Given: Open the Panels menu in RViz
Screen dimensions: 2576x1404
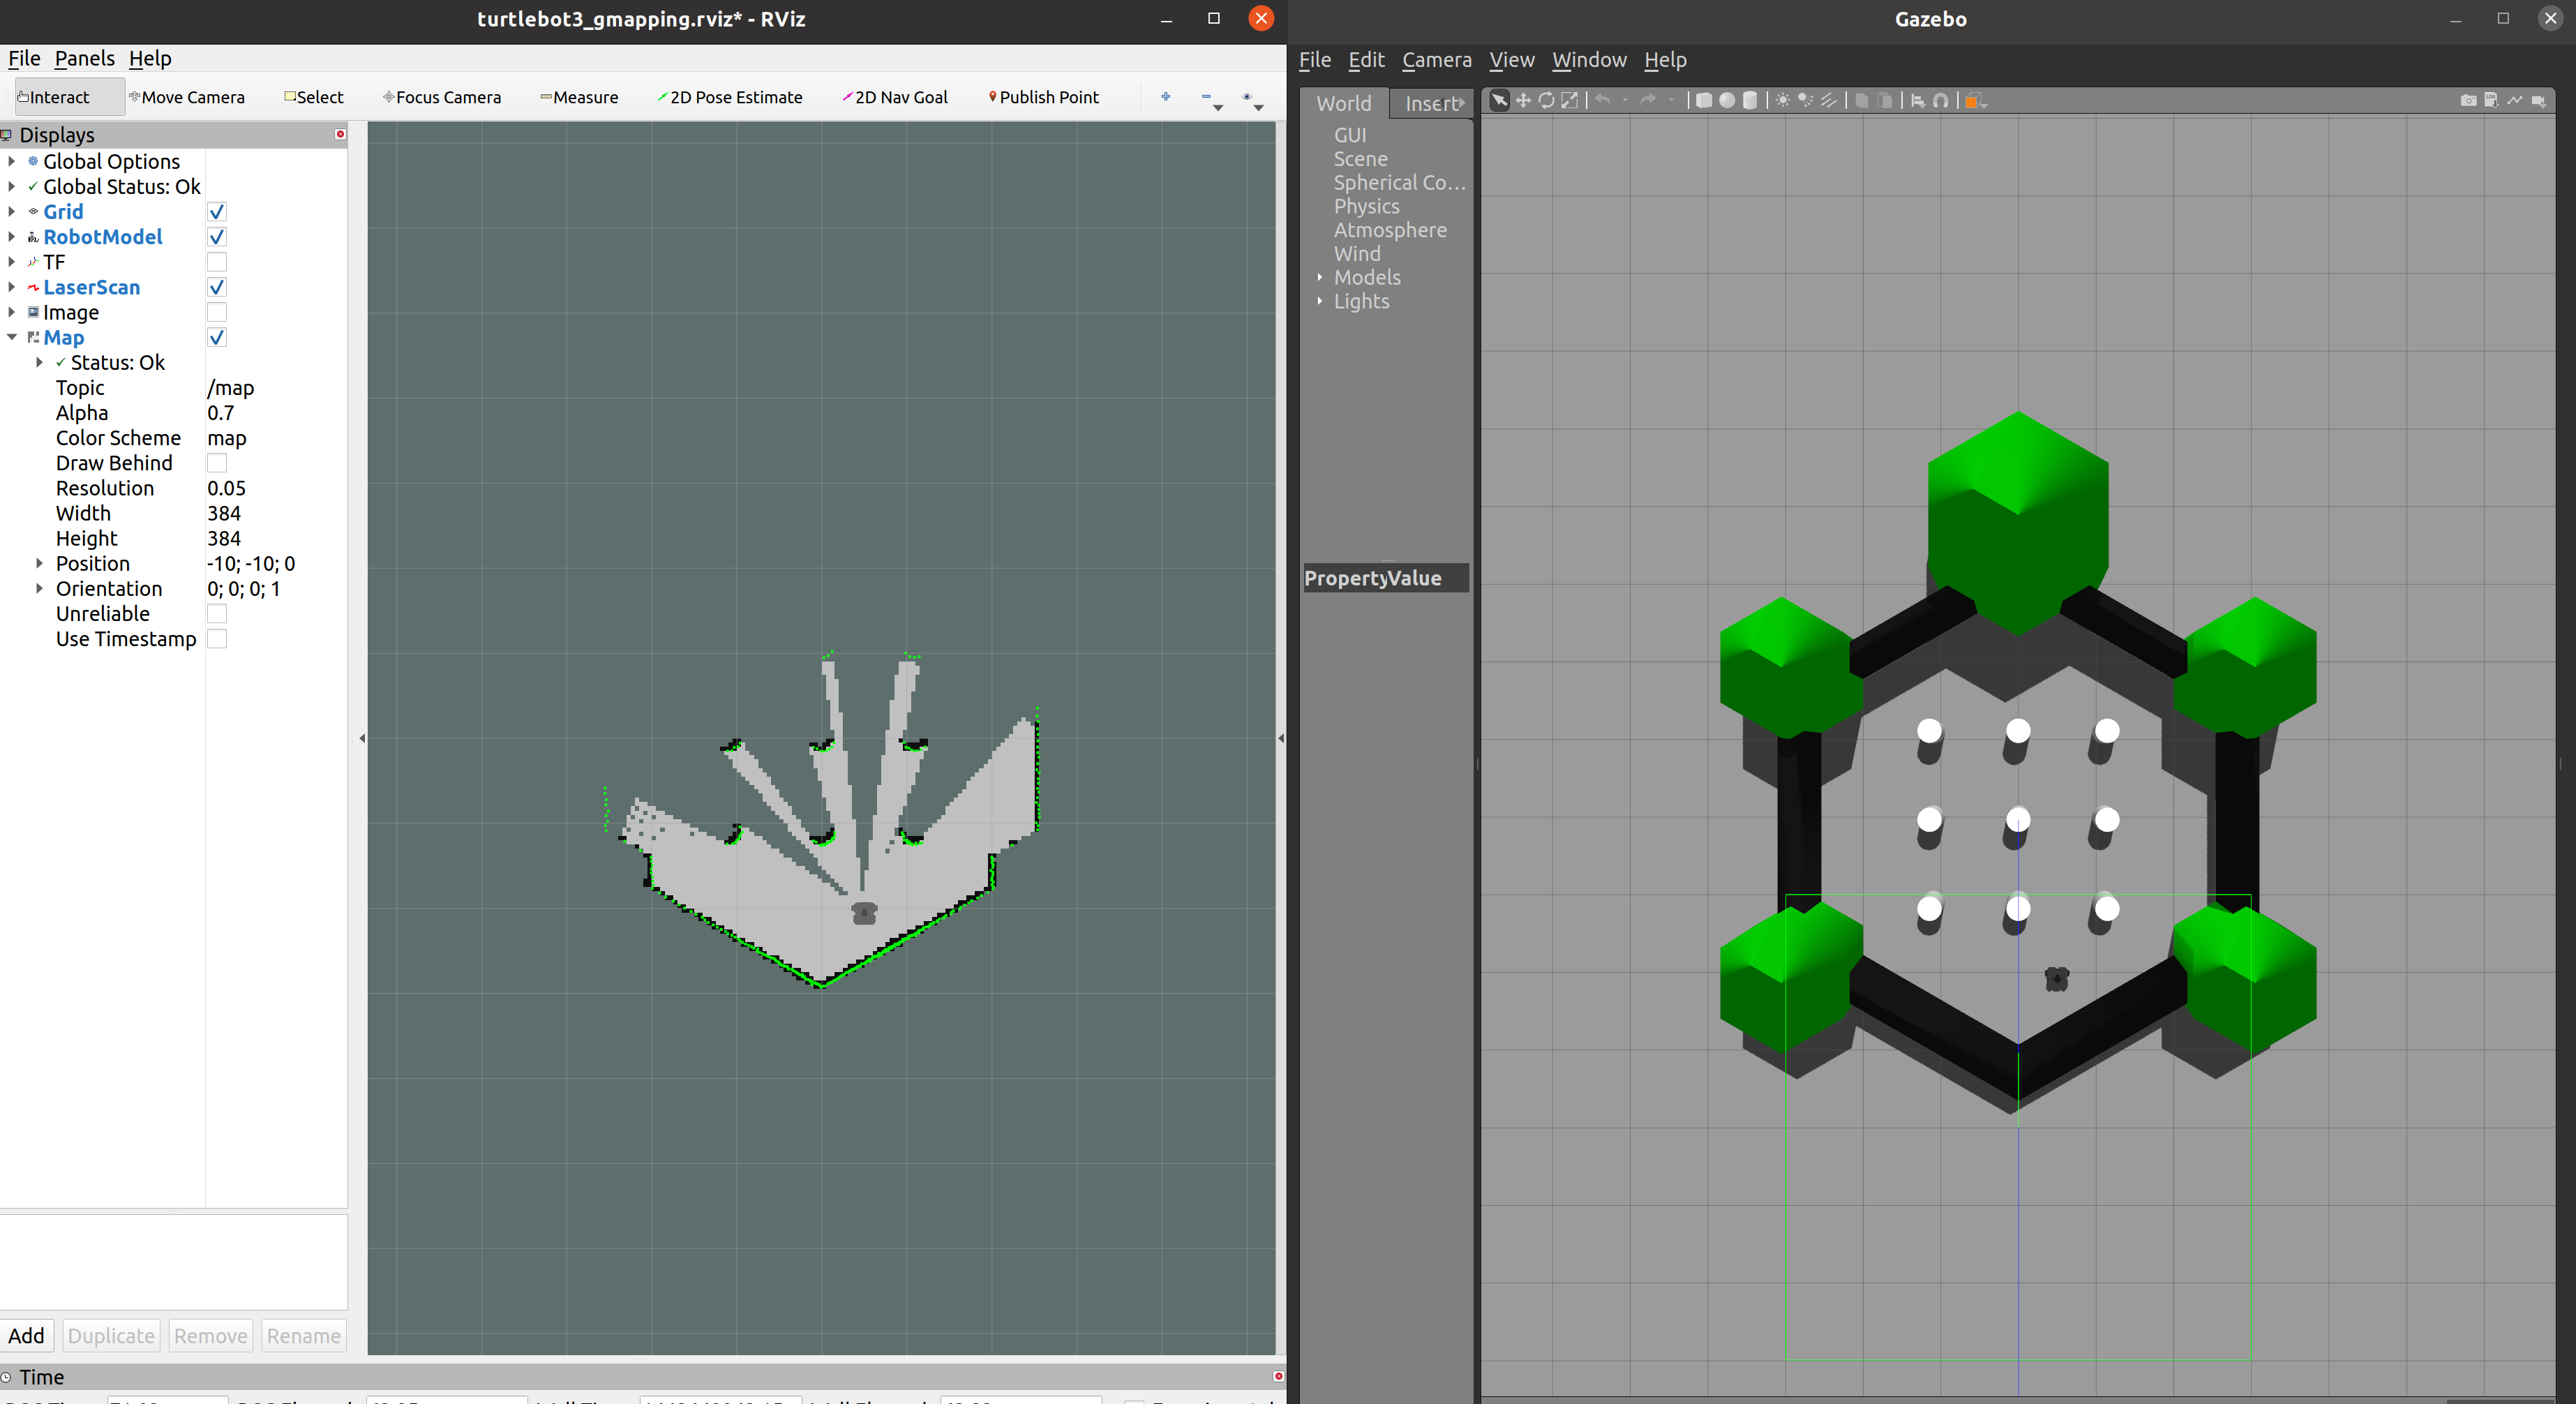Looking at the screenshot, I should [x=84, y=58].
